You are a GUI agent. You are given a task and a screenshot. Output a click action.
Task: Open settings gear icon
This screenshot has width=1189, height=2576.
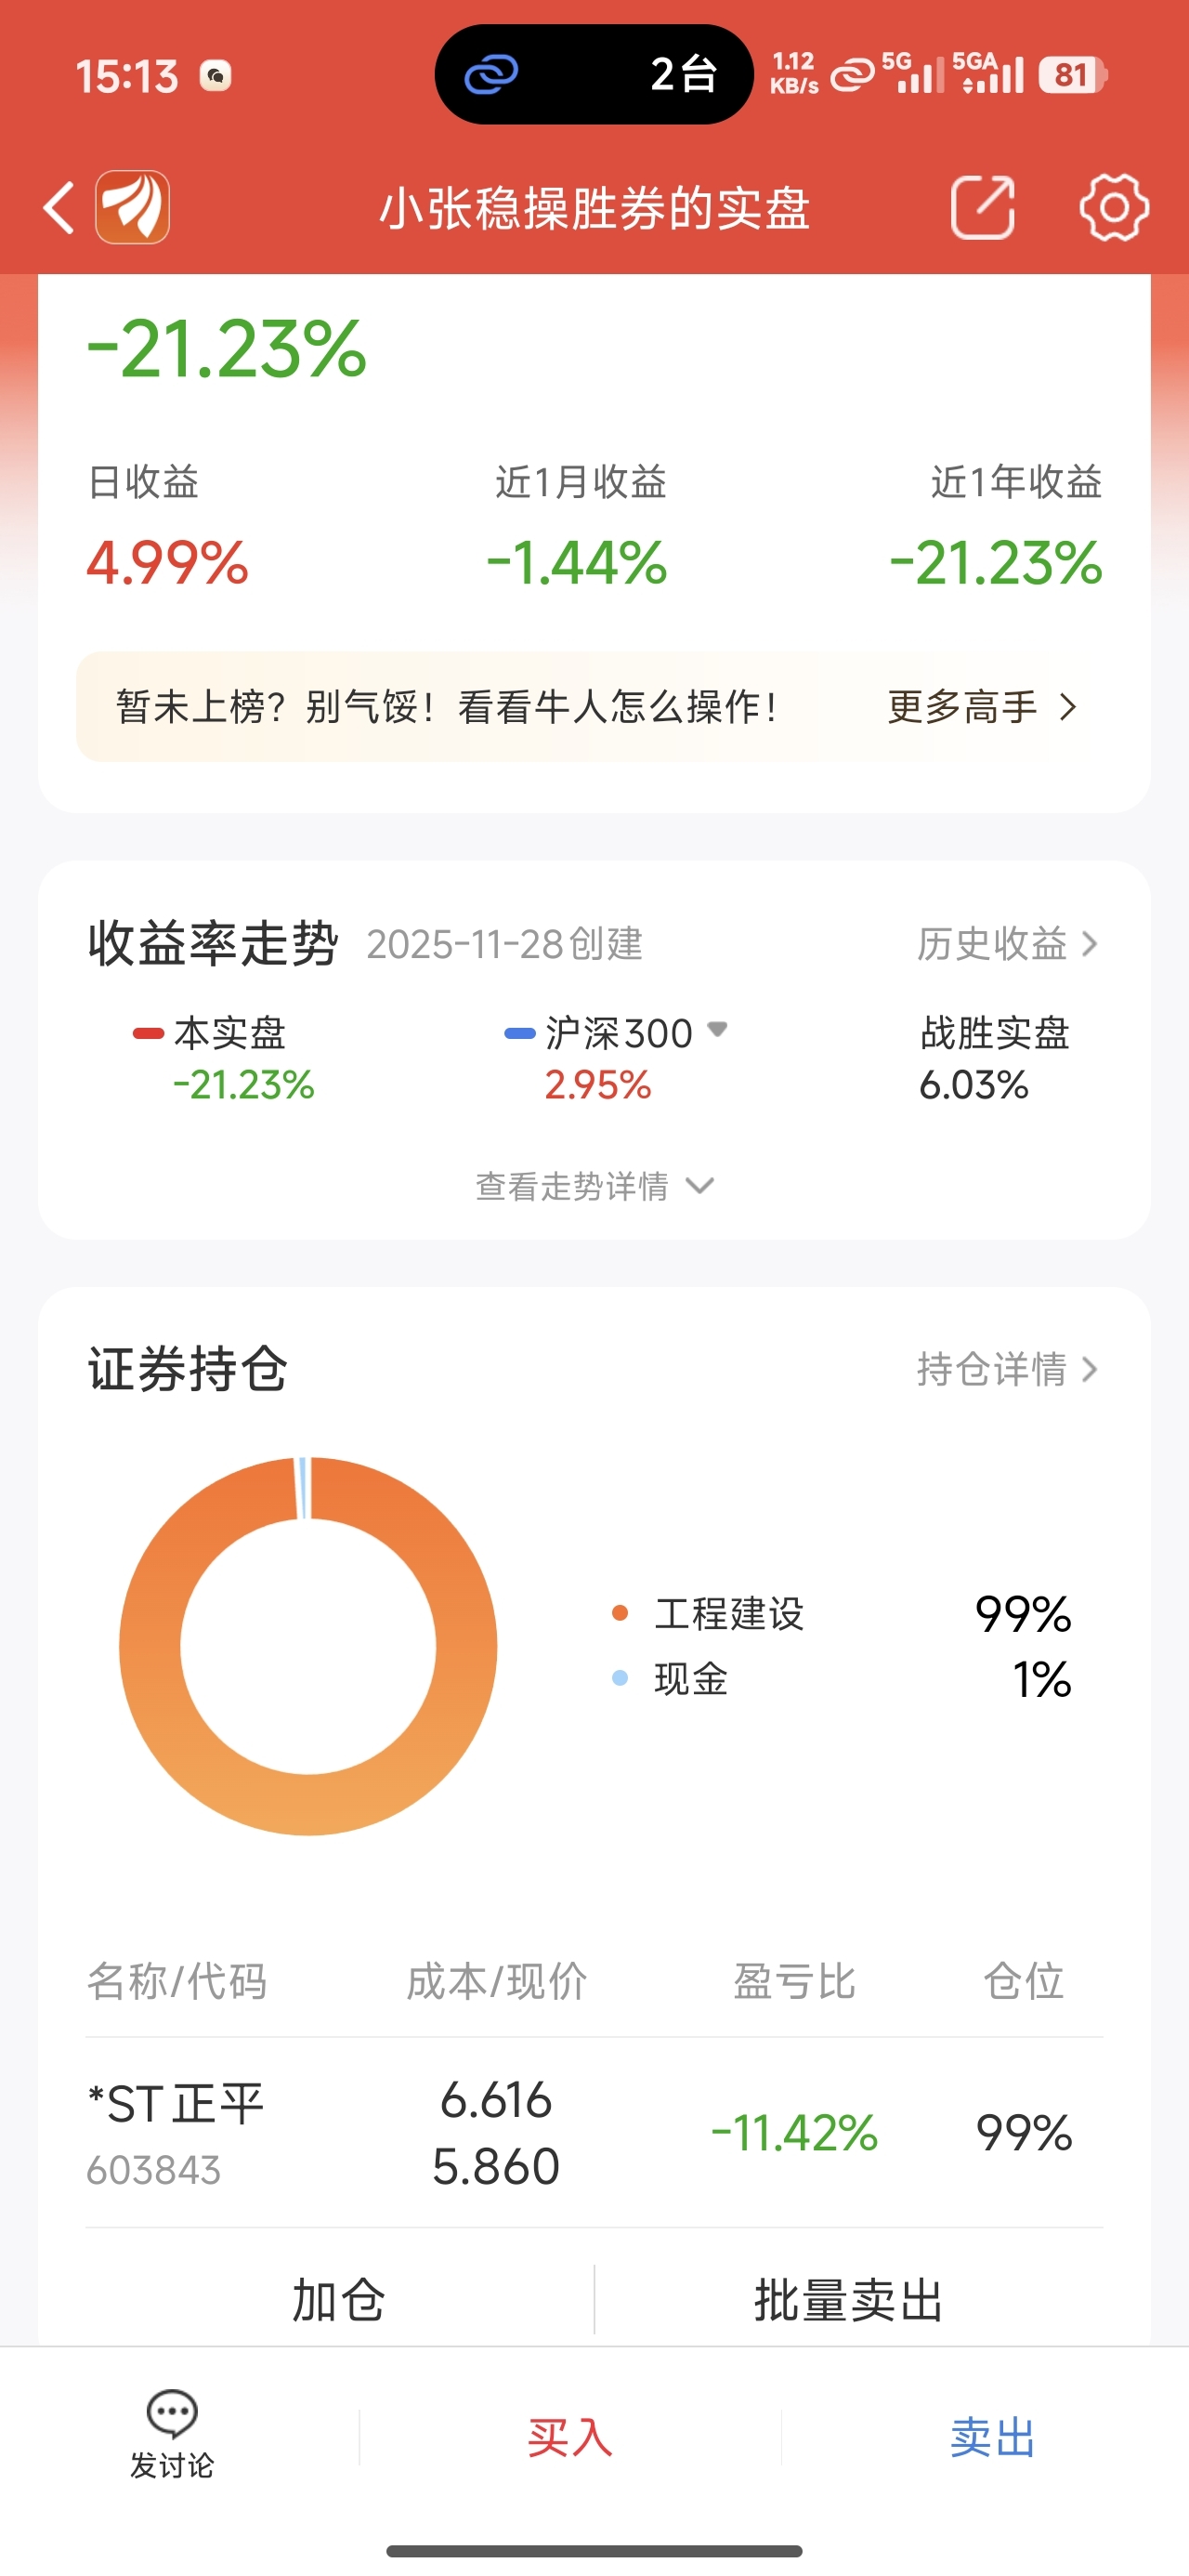[1114, 207]
